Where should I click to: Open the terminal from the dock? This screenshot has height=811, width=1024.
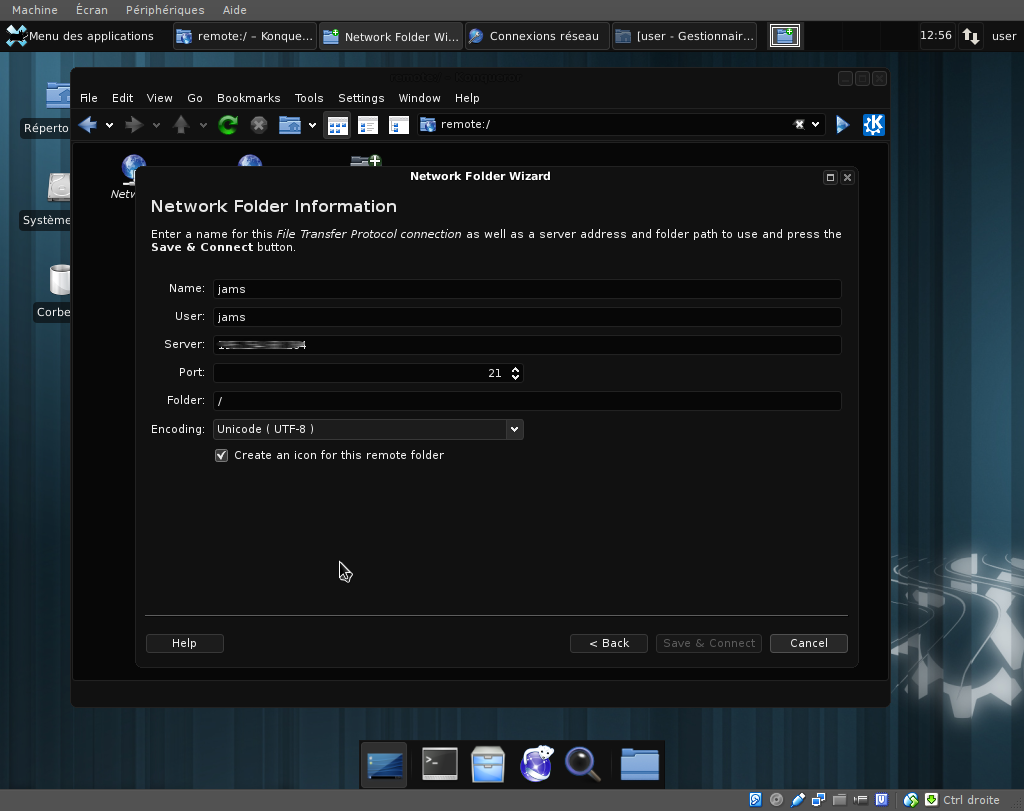coord(439,764)
